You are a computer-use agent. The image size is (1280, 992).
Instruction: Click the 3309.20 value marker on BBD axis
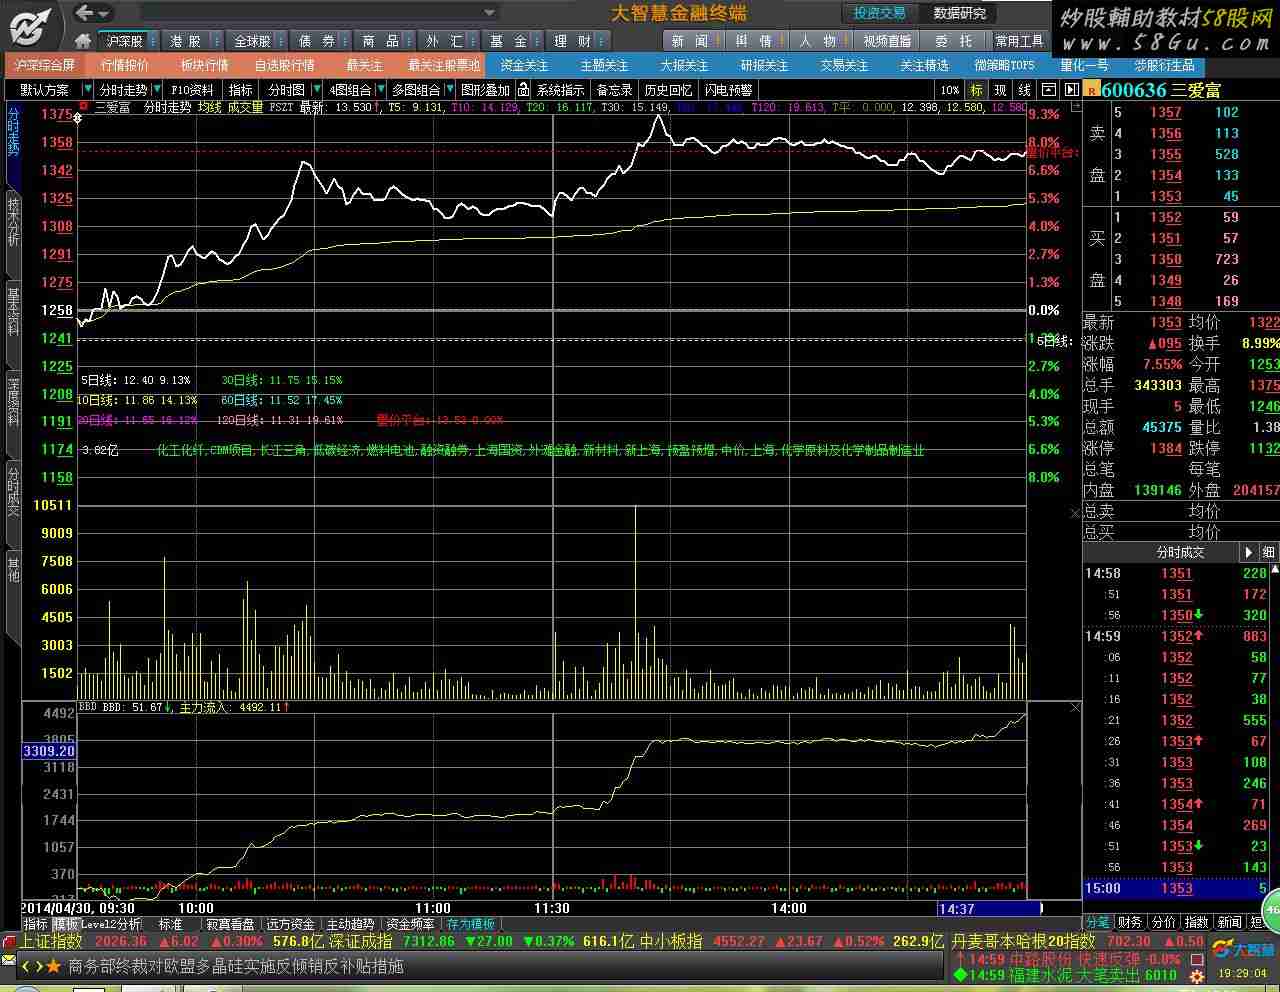pos(49,751)
